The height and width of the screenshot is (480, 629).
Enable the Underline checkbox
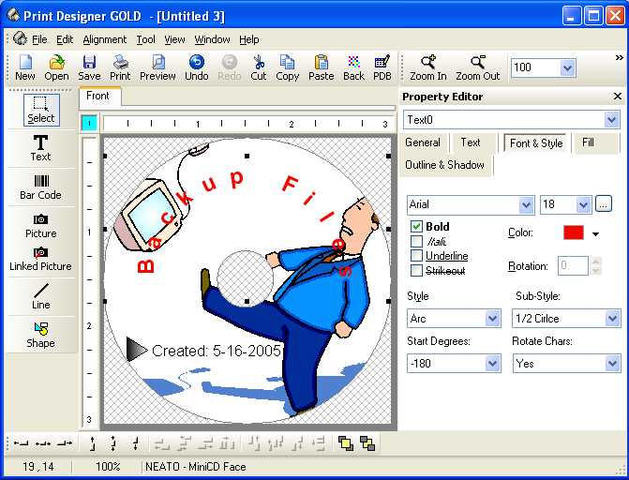coord(417,256)
